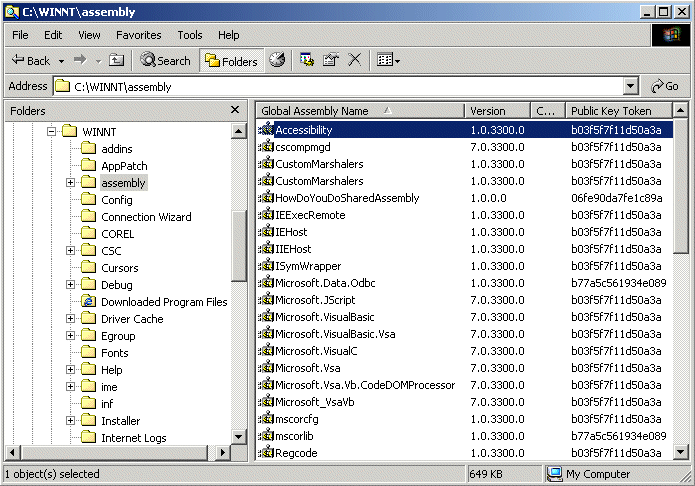Open the Tools menu
This screenshot has height=486, width=695.
tap(190, 35)
